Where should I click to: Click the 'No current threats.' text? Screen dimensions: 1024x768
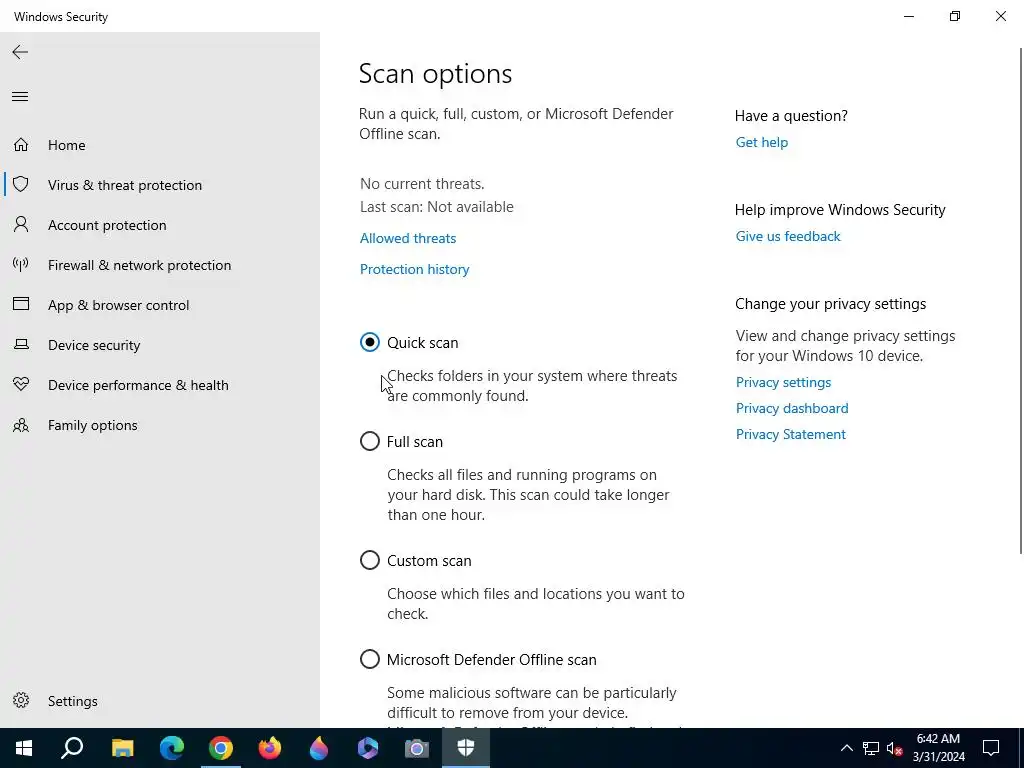point(423,184)
